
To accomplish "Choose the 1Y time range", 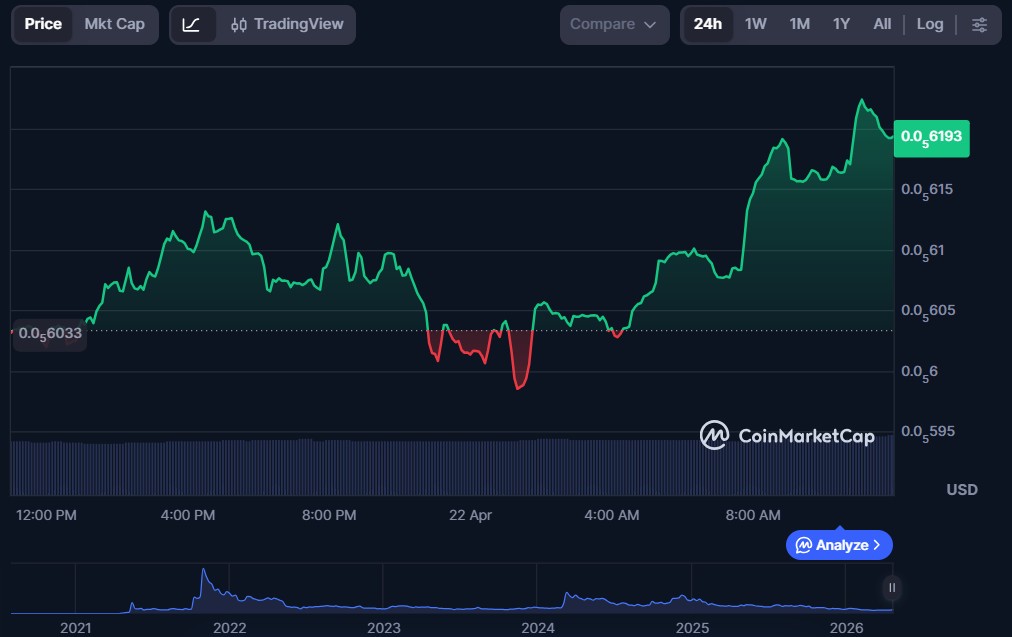I will (841, 24).
